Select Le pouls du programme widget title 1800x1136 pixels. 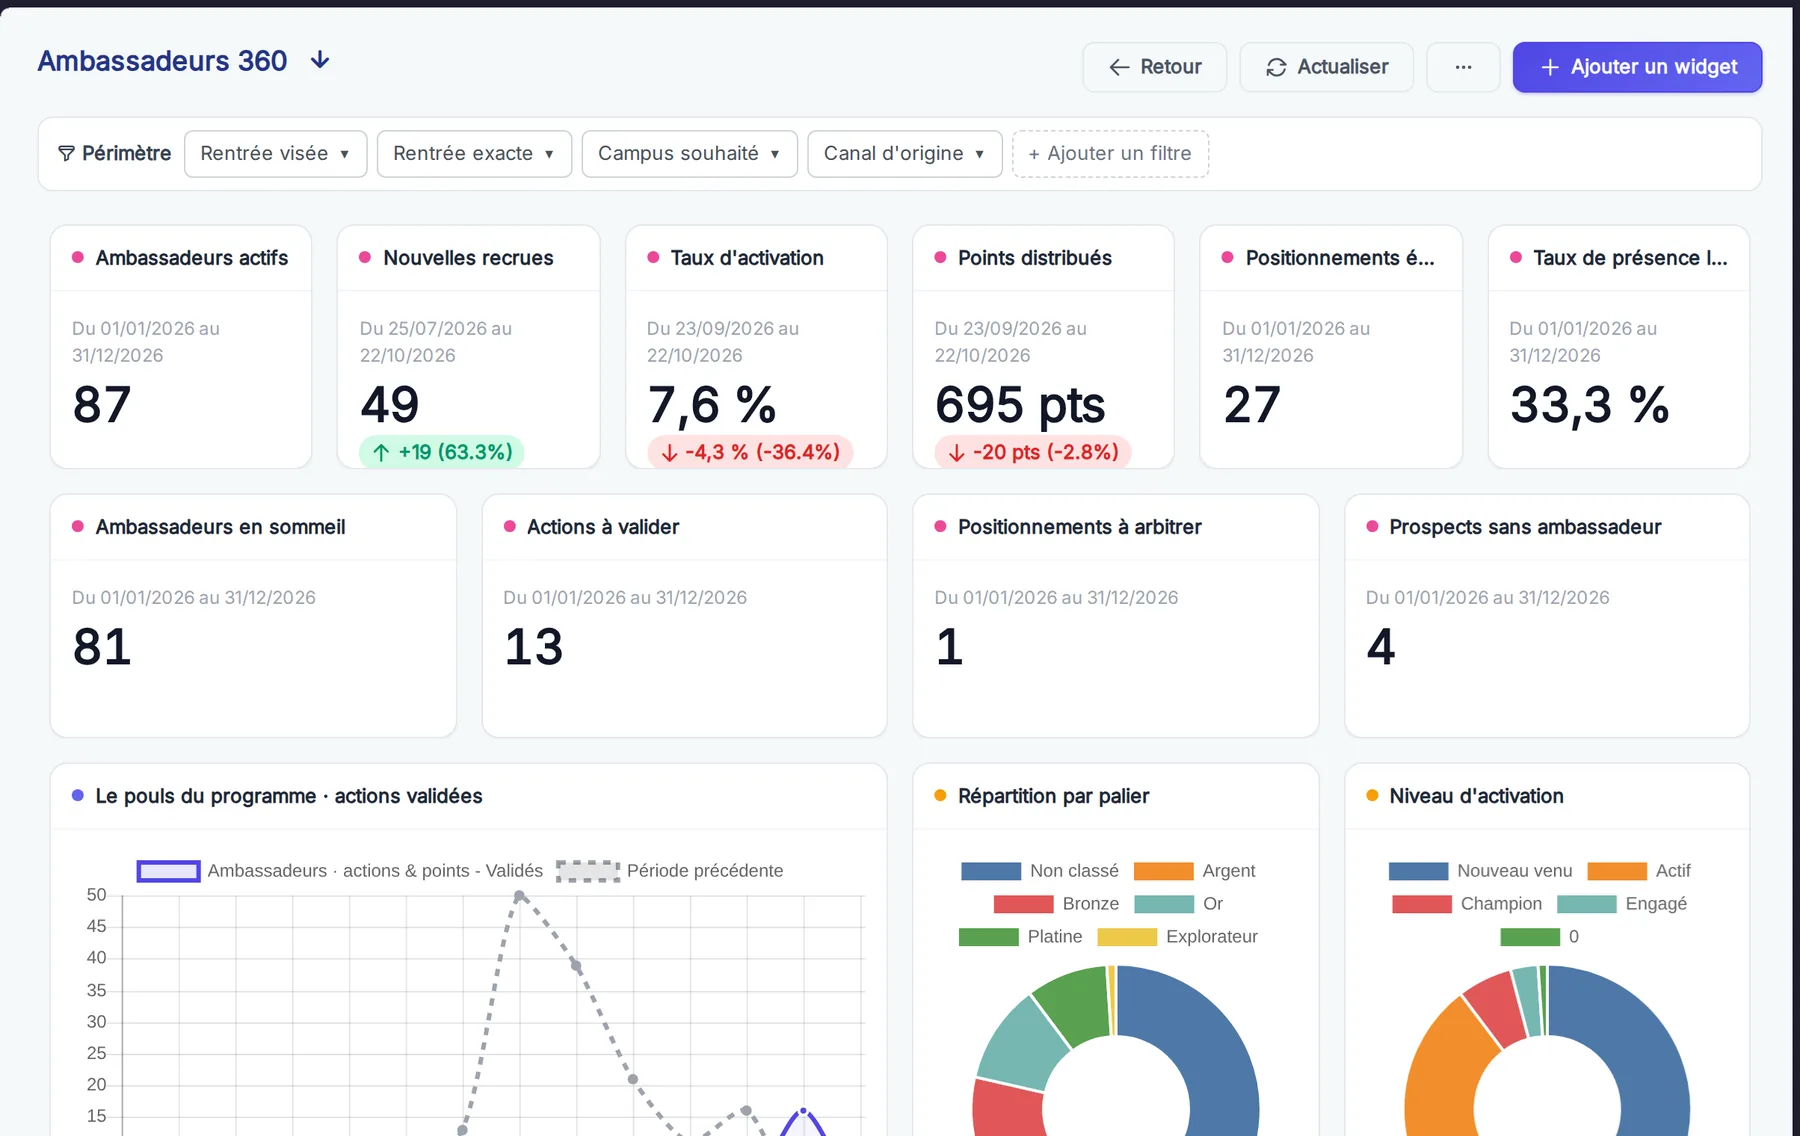(x=289, y=796)
